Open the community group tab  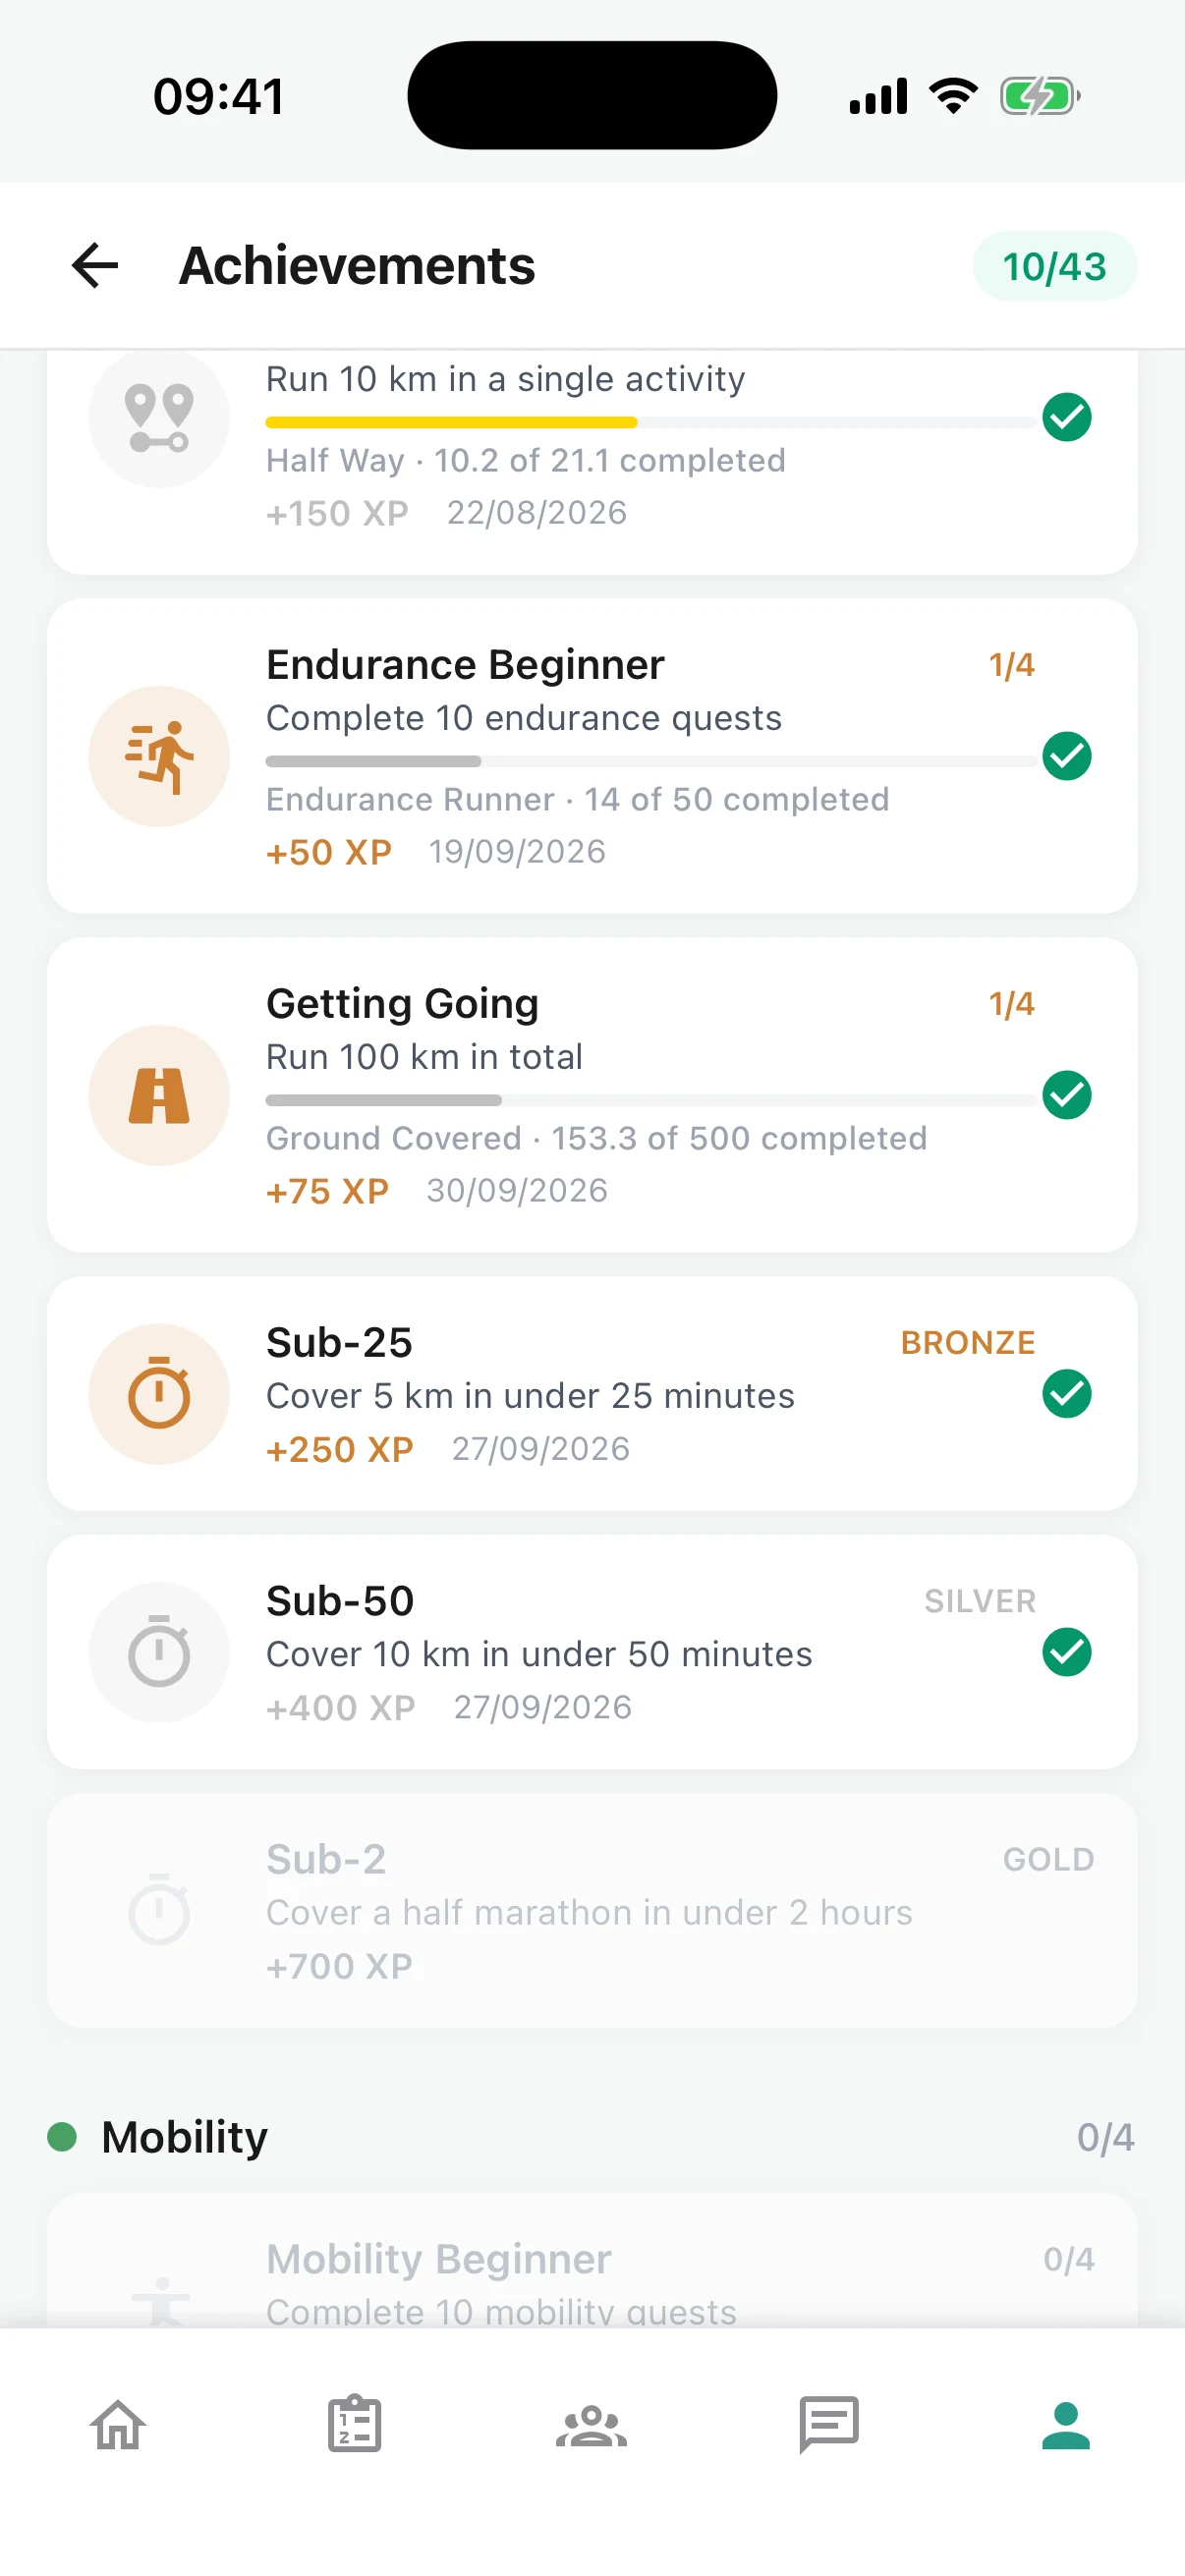click(x=592, y=2426)
